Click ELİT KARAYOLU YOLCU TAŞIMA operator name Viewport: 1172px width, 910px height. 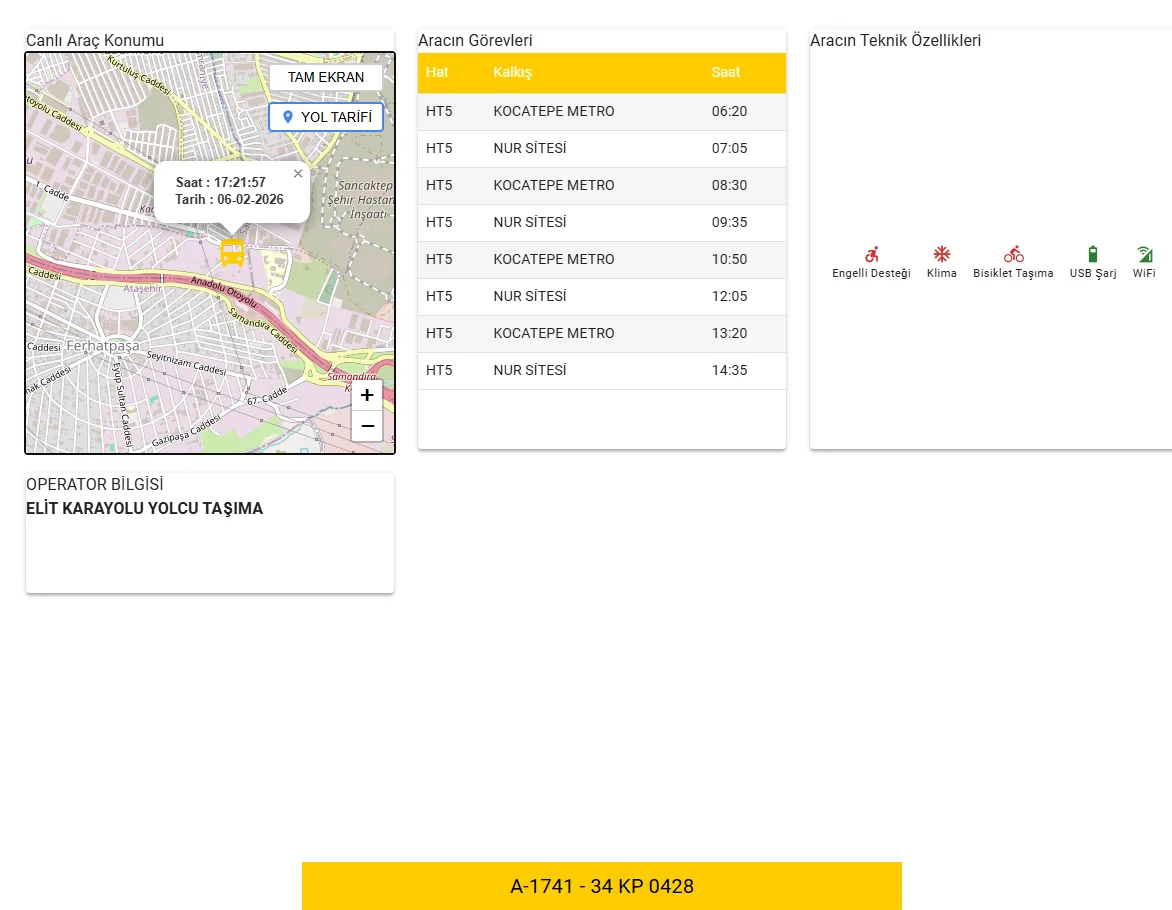tap(144, 509)
